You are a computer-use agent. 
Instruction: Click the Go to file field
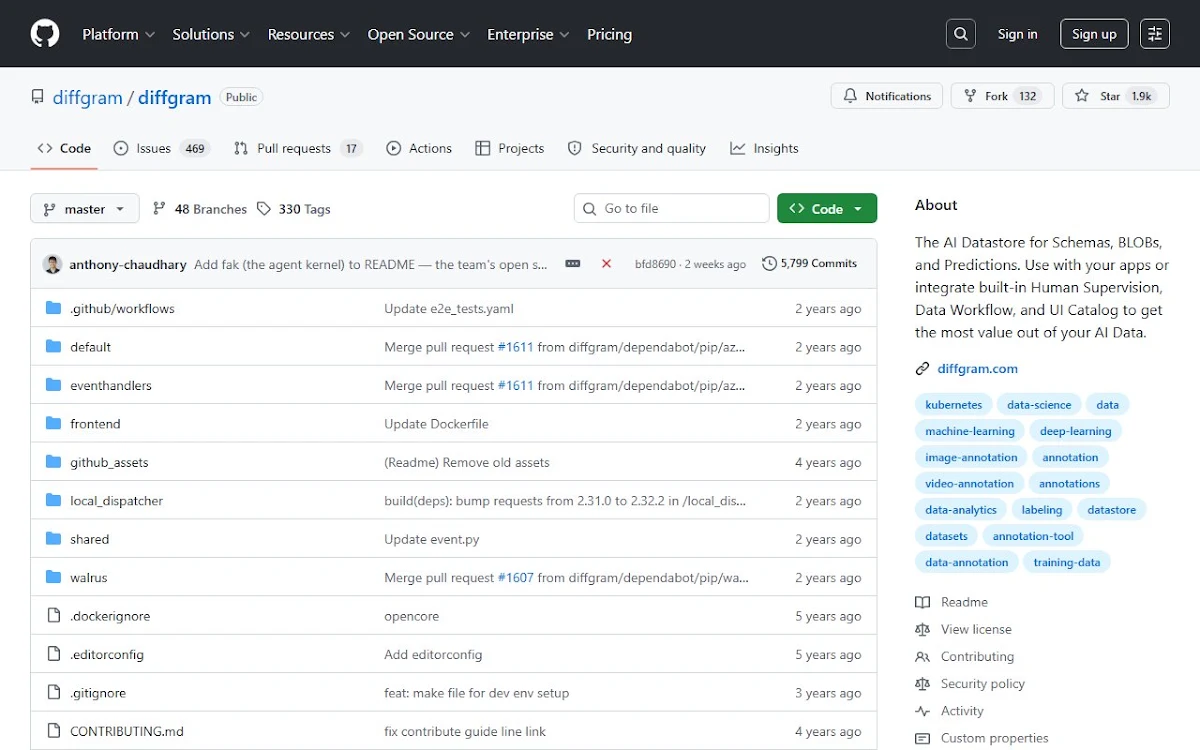[672, 209]
